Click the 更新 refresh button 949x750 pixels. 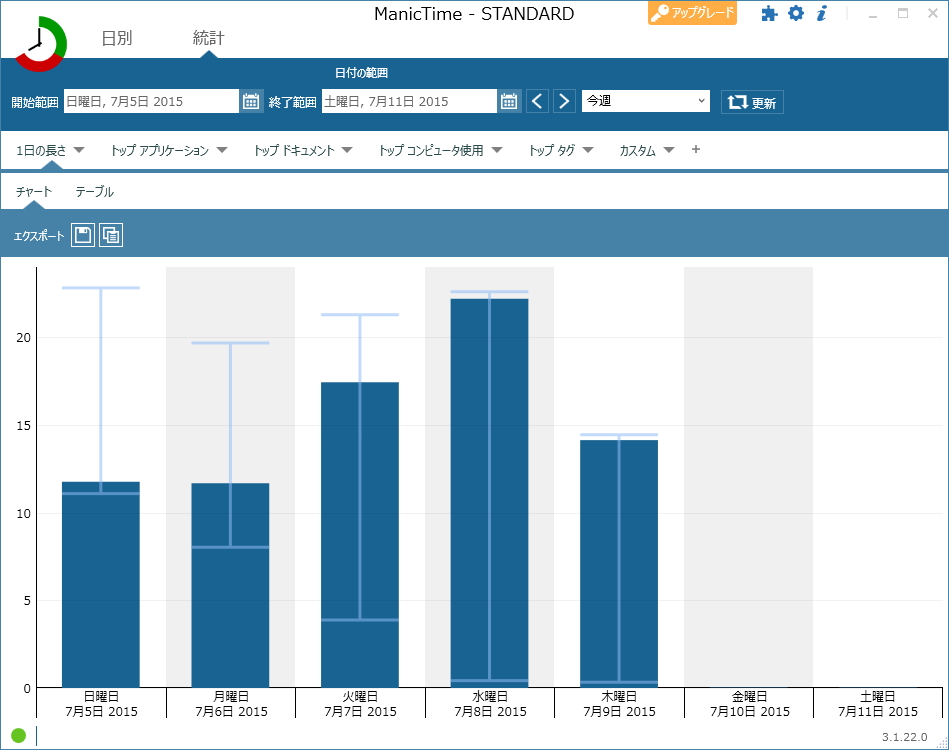tap(751, 101)
